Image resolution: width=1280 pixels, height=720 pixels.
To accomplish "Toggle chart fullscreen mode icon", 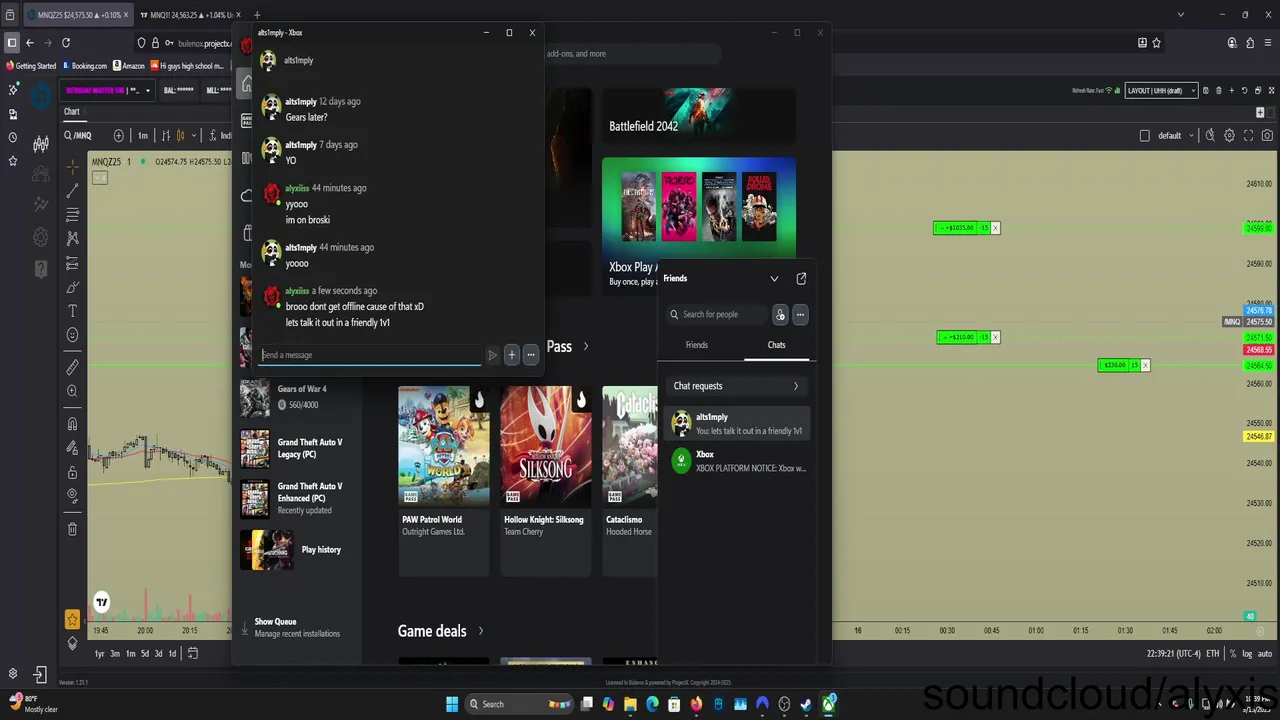I will 1248,135.
